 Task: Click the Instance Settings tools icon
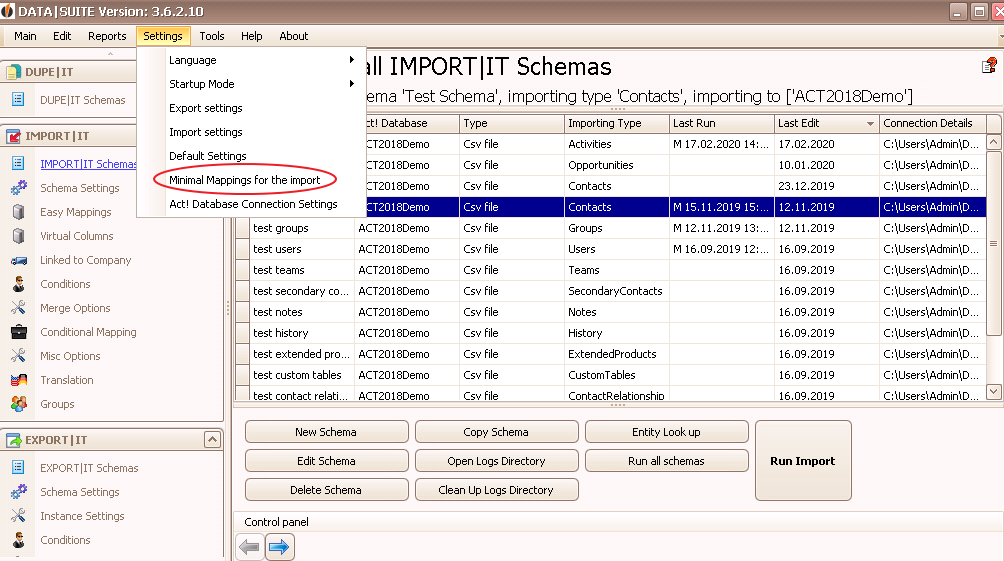click(19, 516)
